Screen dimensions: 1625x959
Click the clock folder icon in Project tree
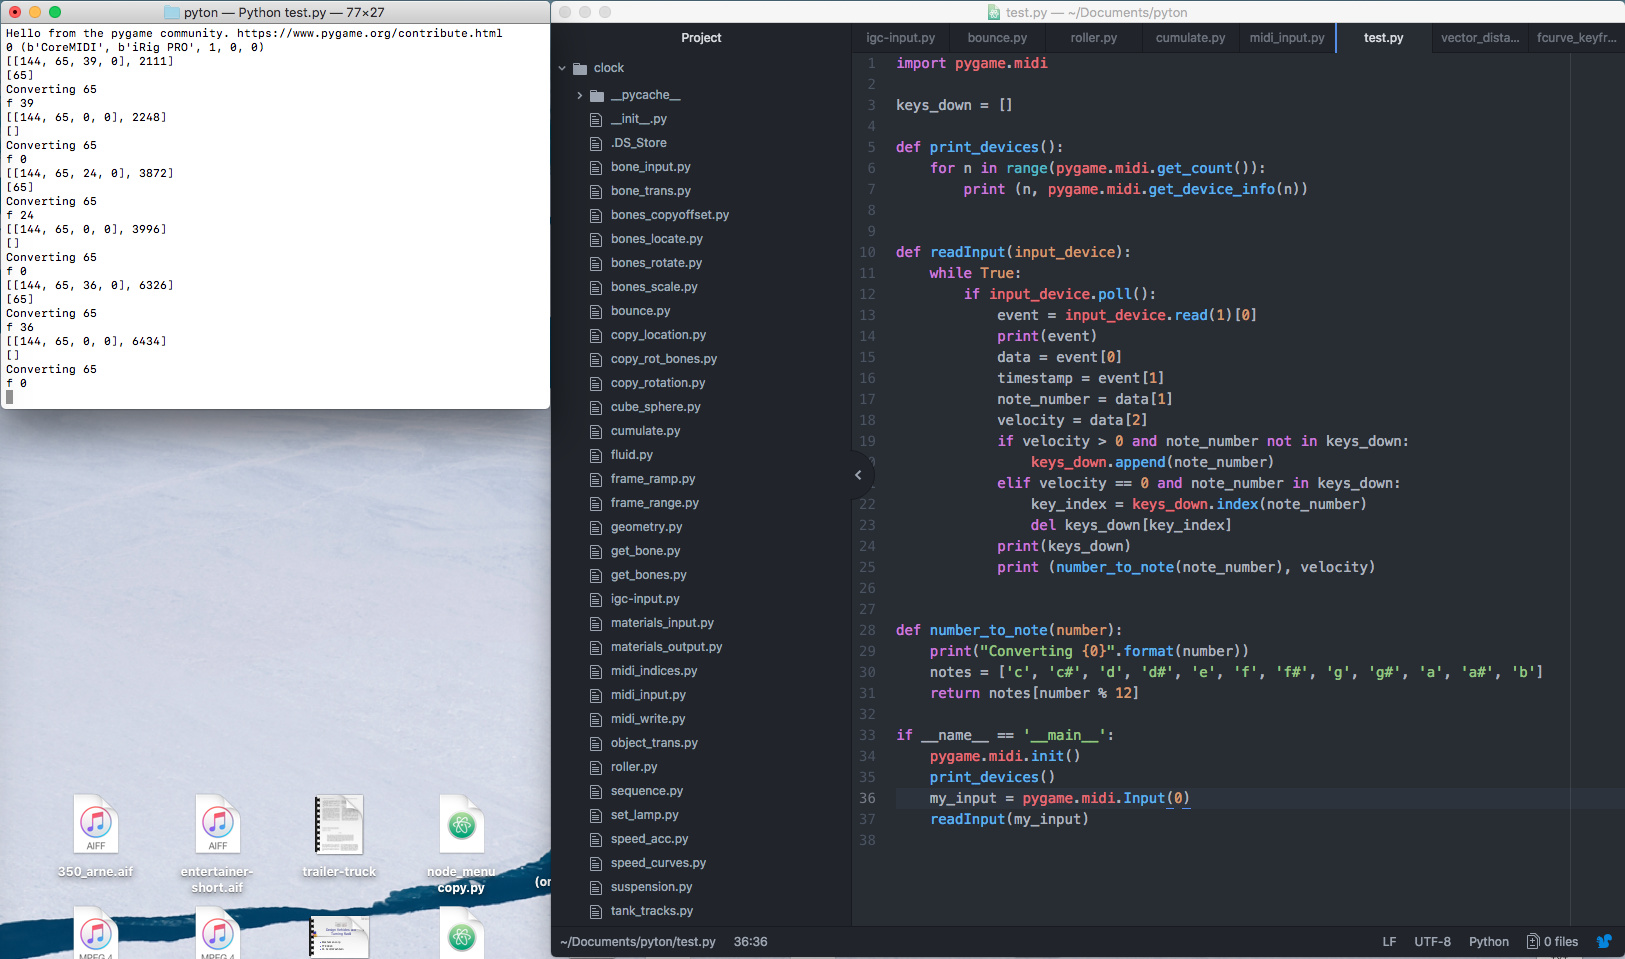pos(581,67)
